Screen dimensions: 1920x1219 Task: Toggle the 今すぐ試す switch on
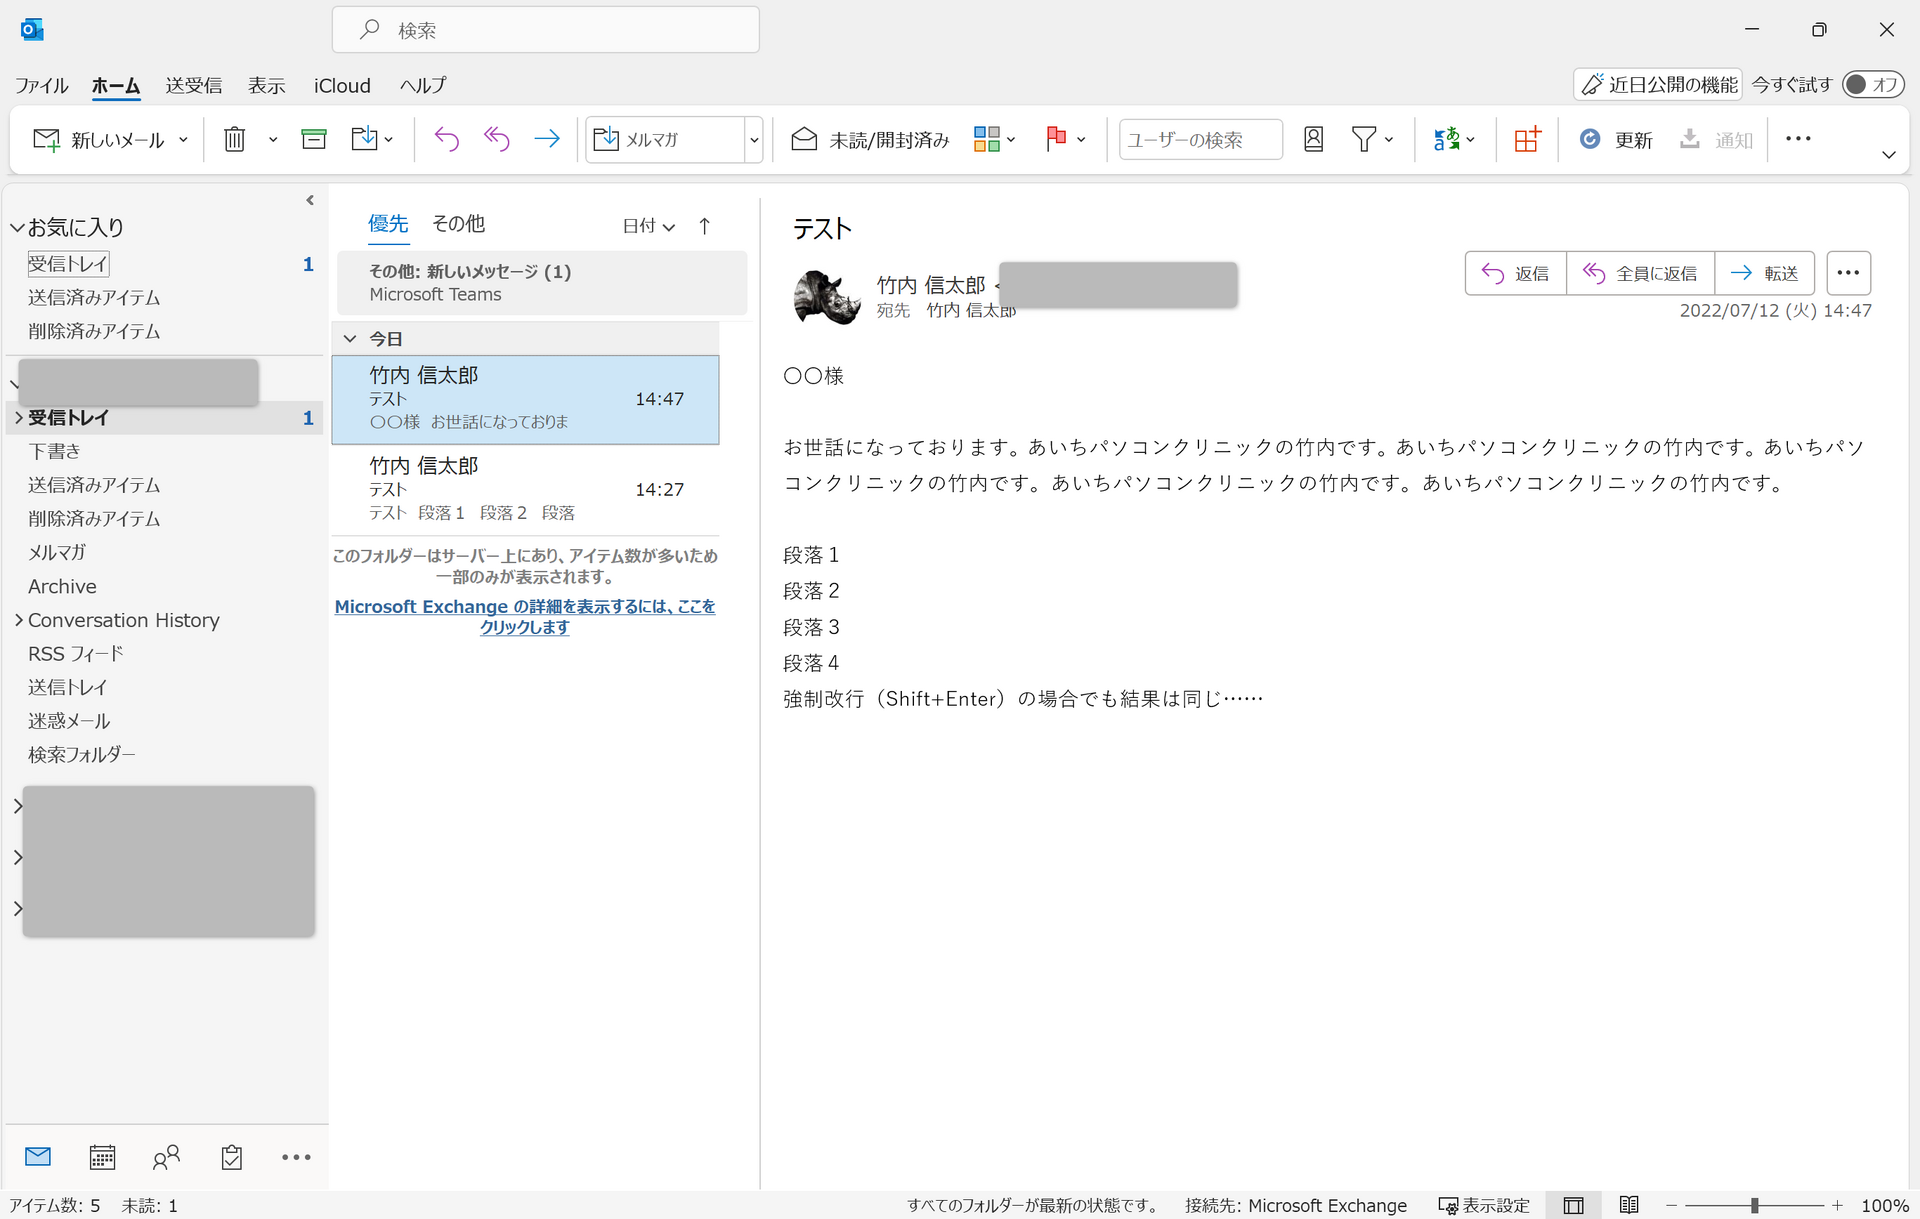click(x=1872, y=85)
